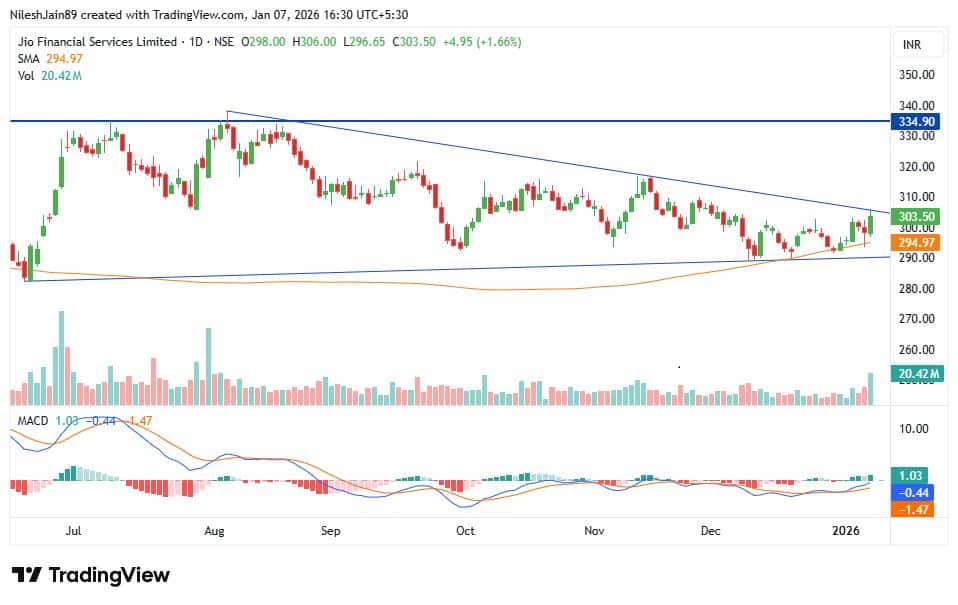Click the 260.00 price axis label
958x605 pixels.
(916, 350)
